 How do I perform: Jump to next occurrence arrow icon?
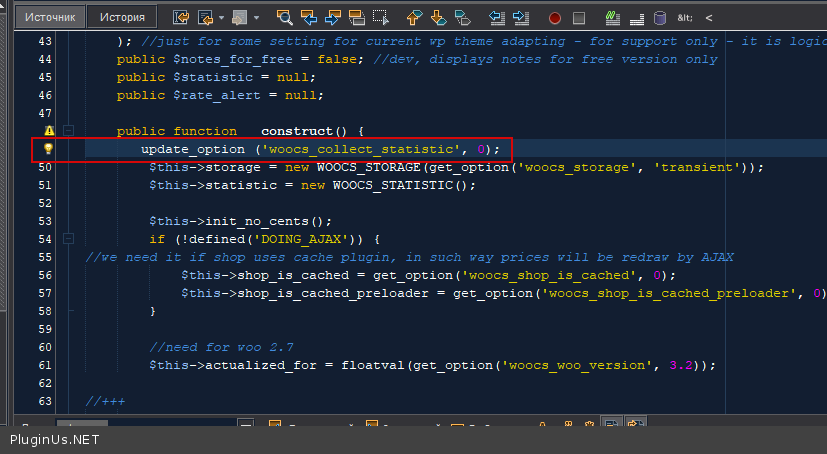click(333, 17)
